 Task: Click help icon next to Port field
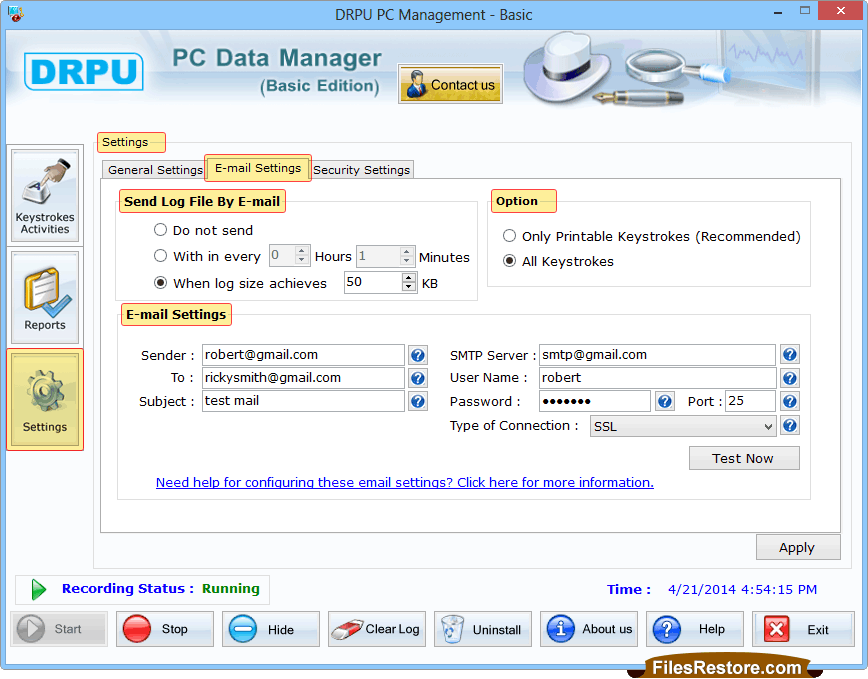[x=790, y=401]
